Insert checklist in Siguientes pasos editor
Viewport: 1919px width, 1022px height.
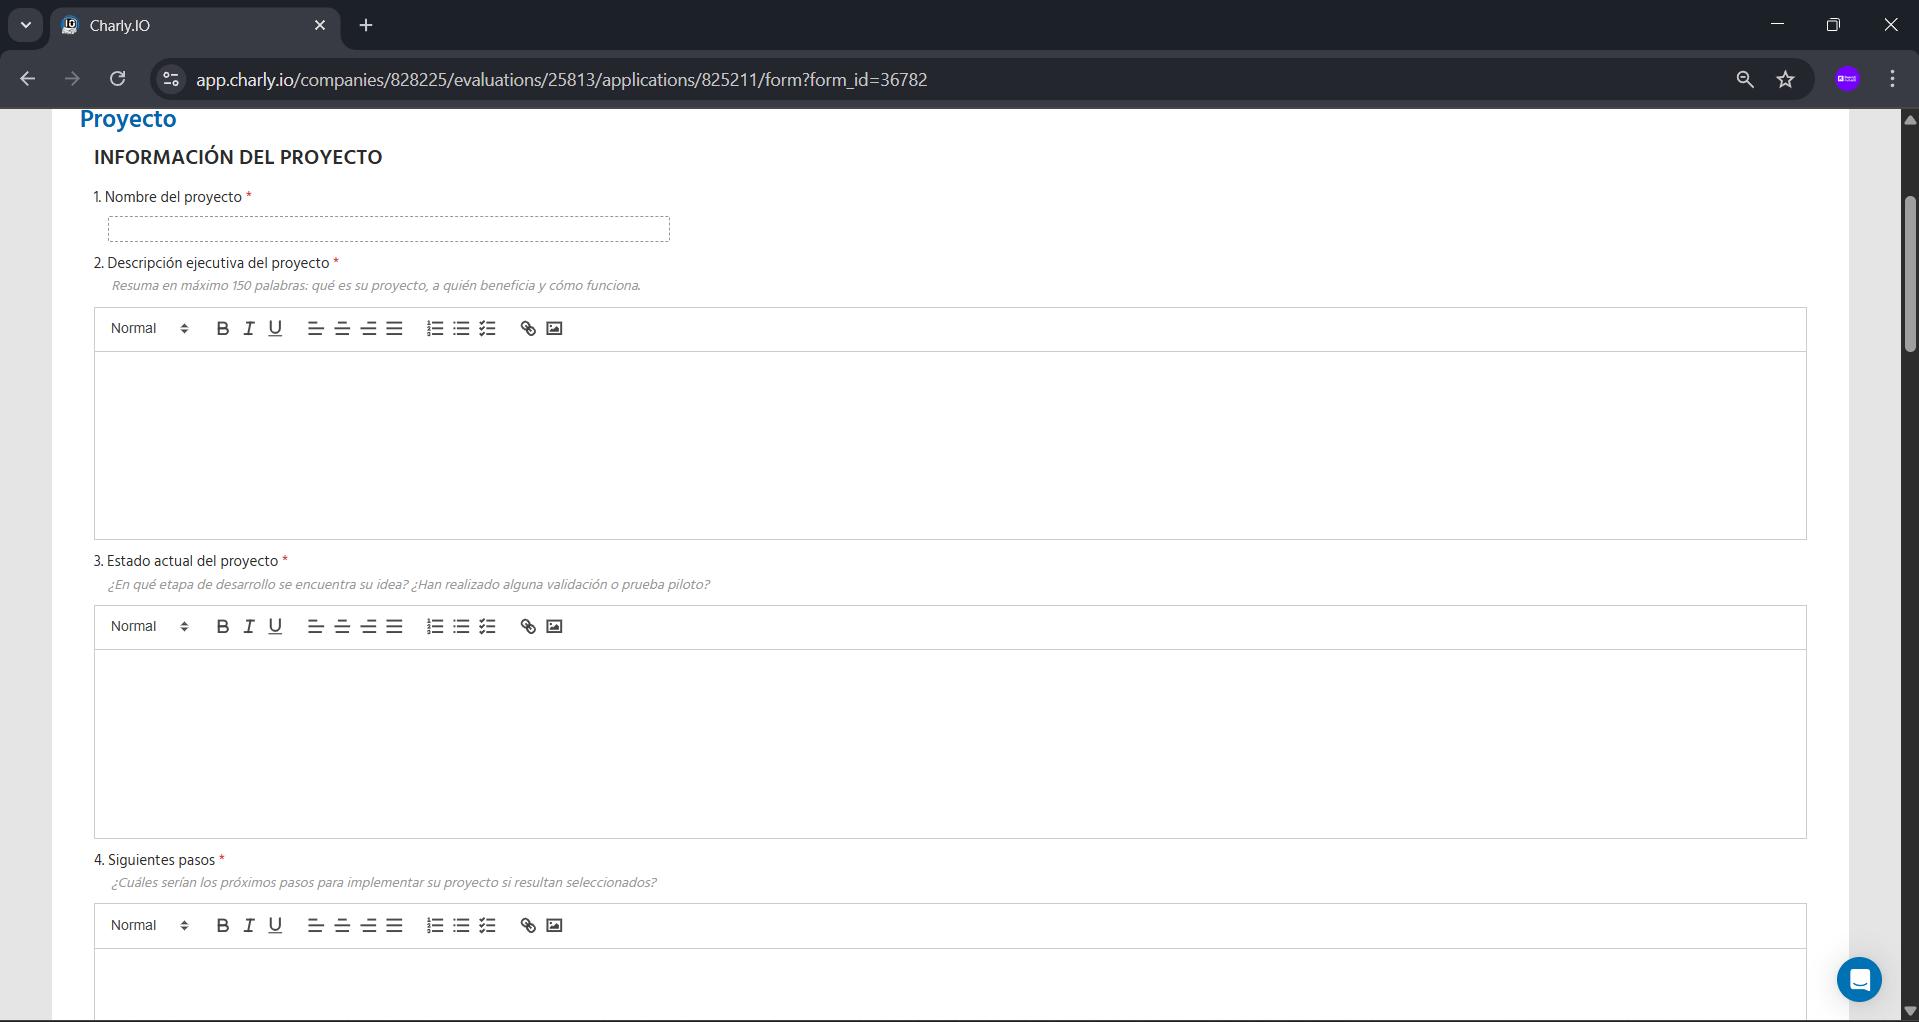(x=487, y=925)
